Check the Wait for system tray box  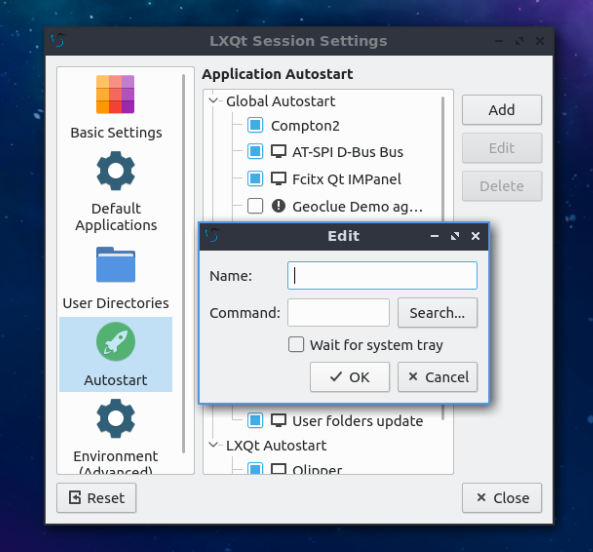coord(296,344)
